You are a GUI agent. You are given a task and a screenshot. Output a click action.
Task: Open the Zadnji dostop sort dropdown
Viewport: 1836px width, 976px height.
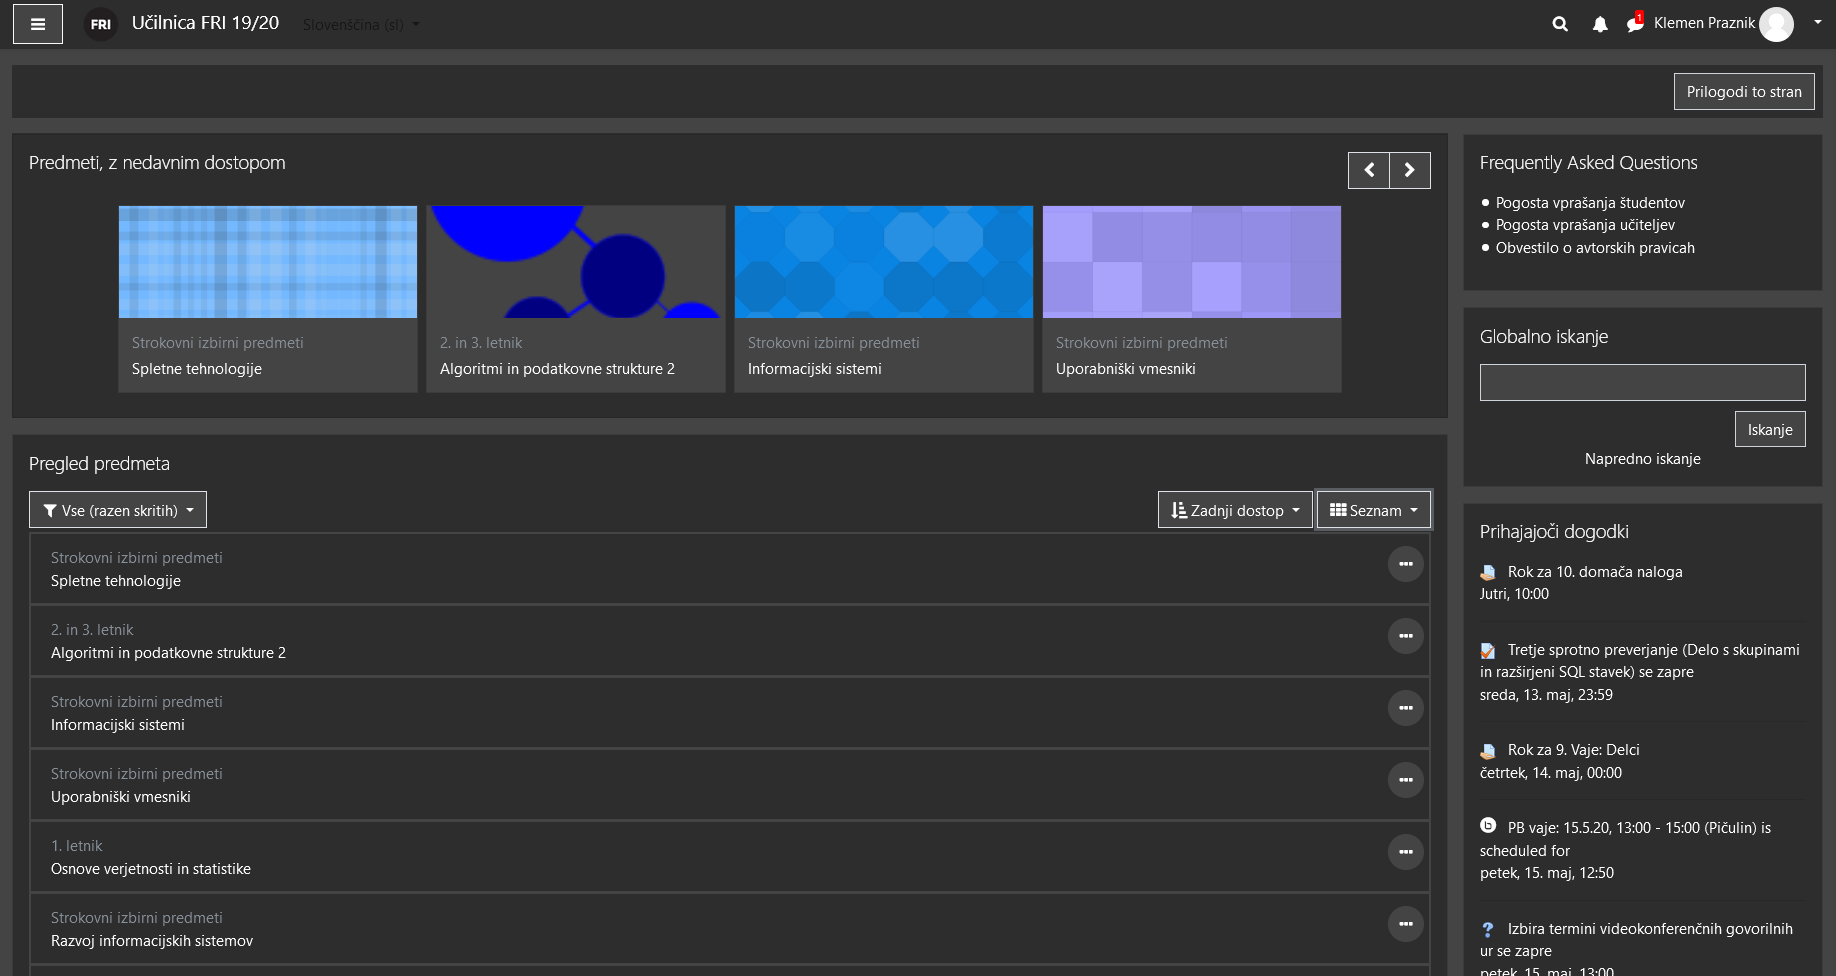[x=1235, y=510]
